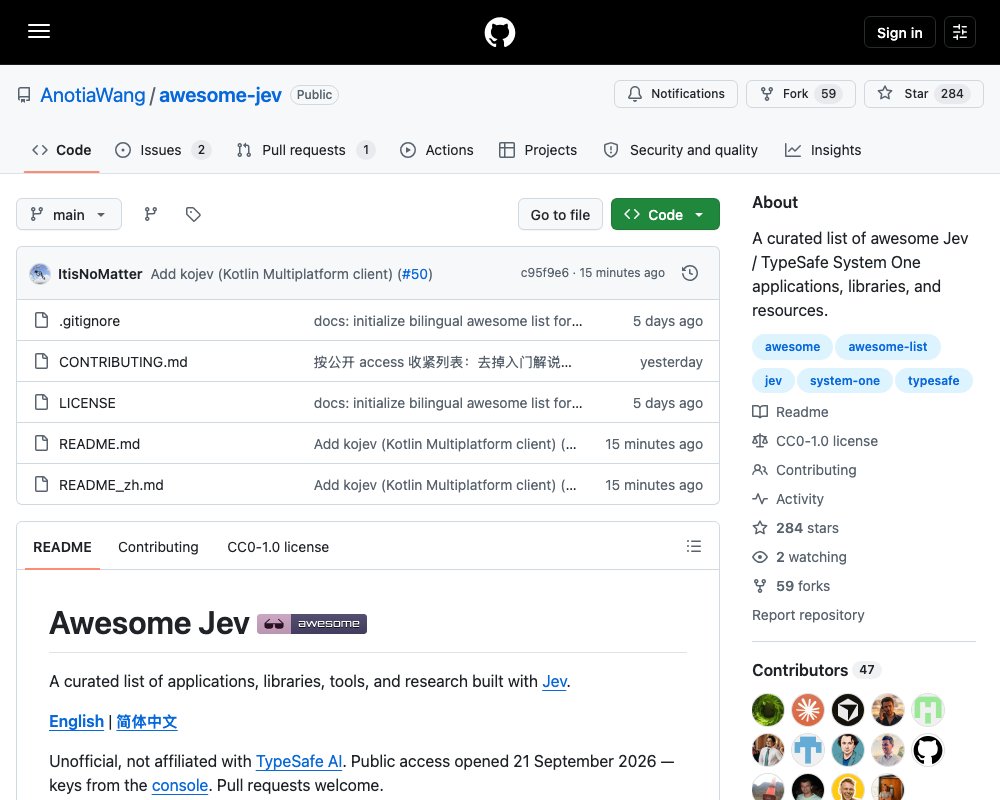Open commit c95f9e6
Viewport: 1000px width, 800px height.
tap(544, 273)
